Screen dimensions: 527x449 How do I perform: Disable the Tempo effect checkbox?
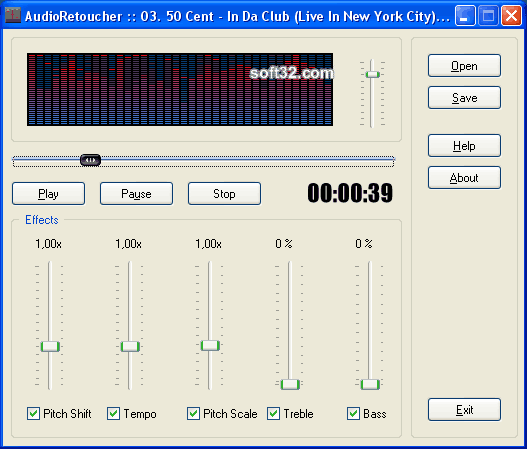[113, 413]
